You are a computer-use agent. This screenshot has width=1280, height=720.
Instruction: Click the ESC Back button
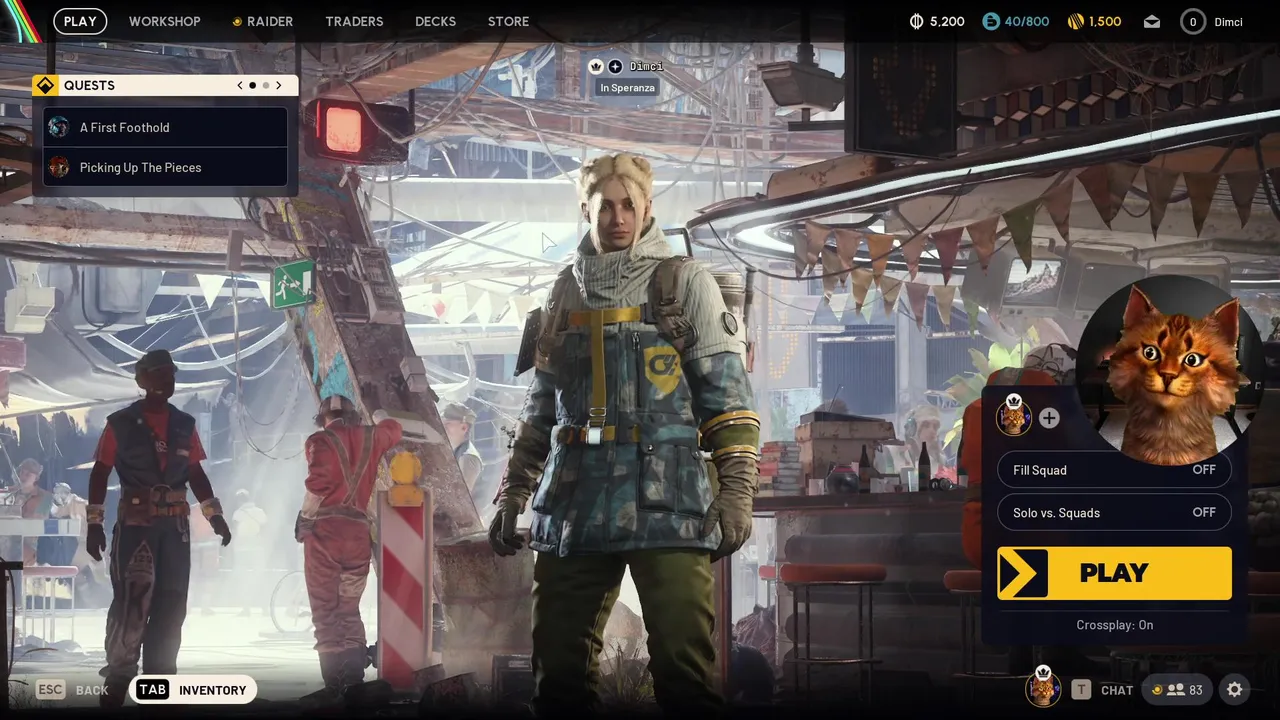tap(72, 690)
